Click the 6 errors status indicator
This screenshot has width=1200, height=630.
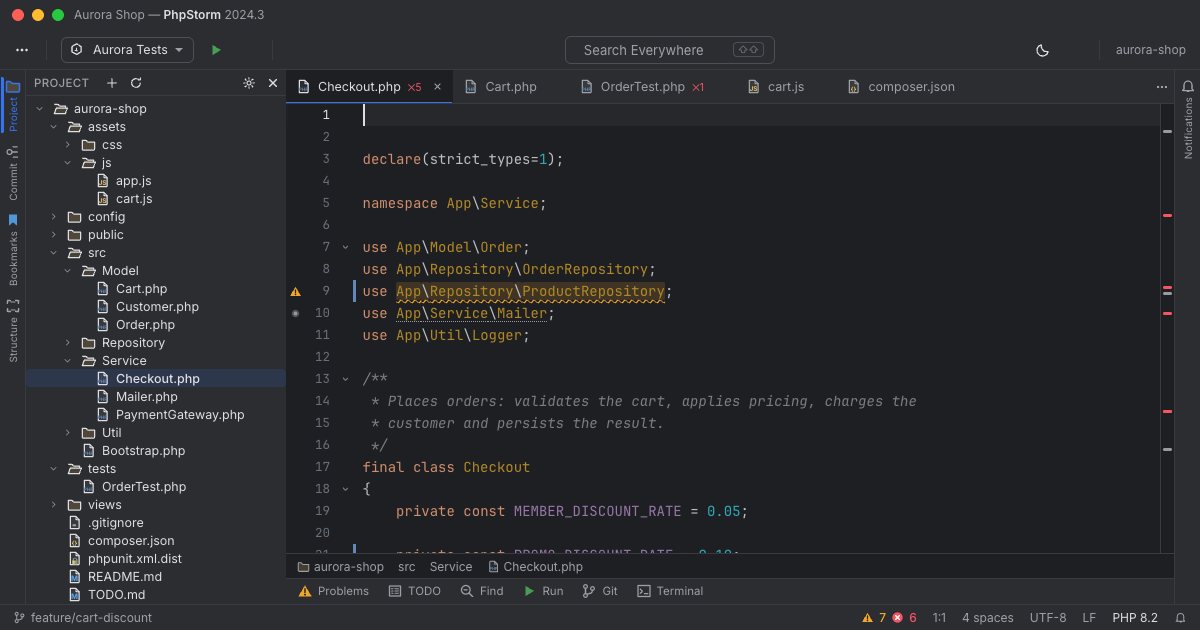click(x=905, y=618)
